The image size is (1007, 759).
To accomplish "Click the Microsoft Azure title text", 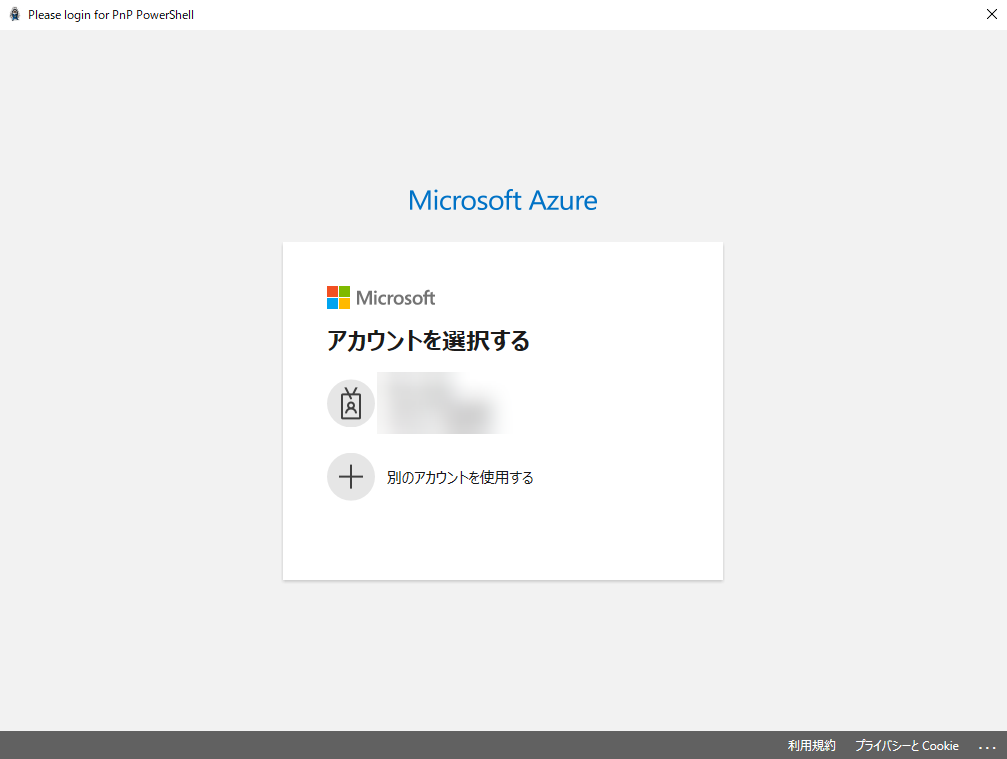I will (503, 200).
